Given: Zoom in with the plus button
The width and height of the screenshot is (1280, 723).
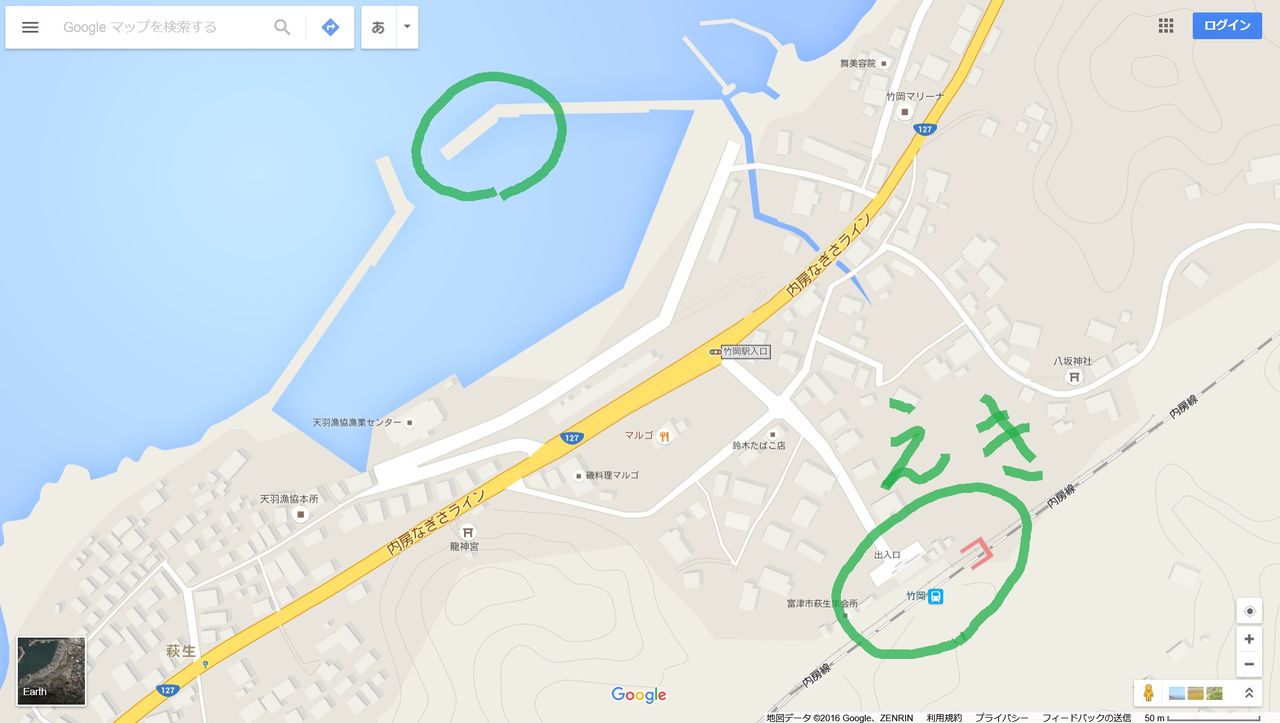Looking at the screenshot, I should [x=1249, y=639].
